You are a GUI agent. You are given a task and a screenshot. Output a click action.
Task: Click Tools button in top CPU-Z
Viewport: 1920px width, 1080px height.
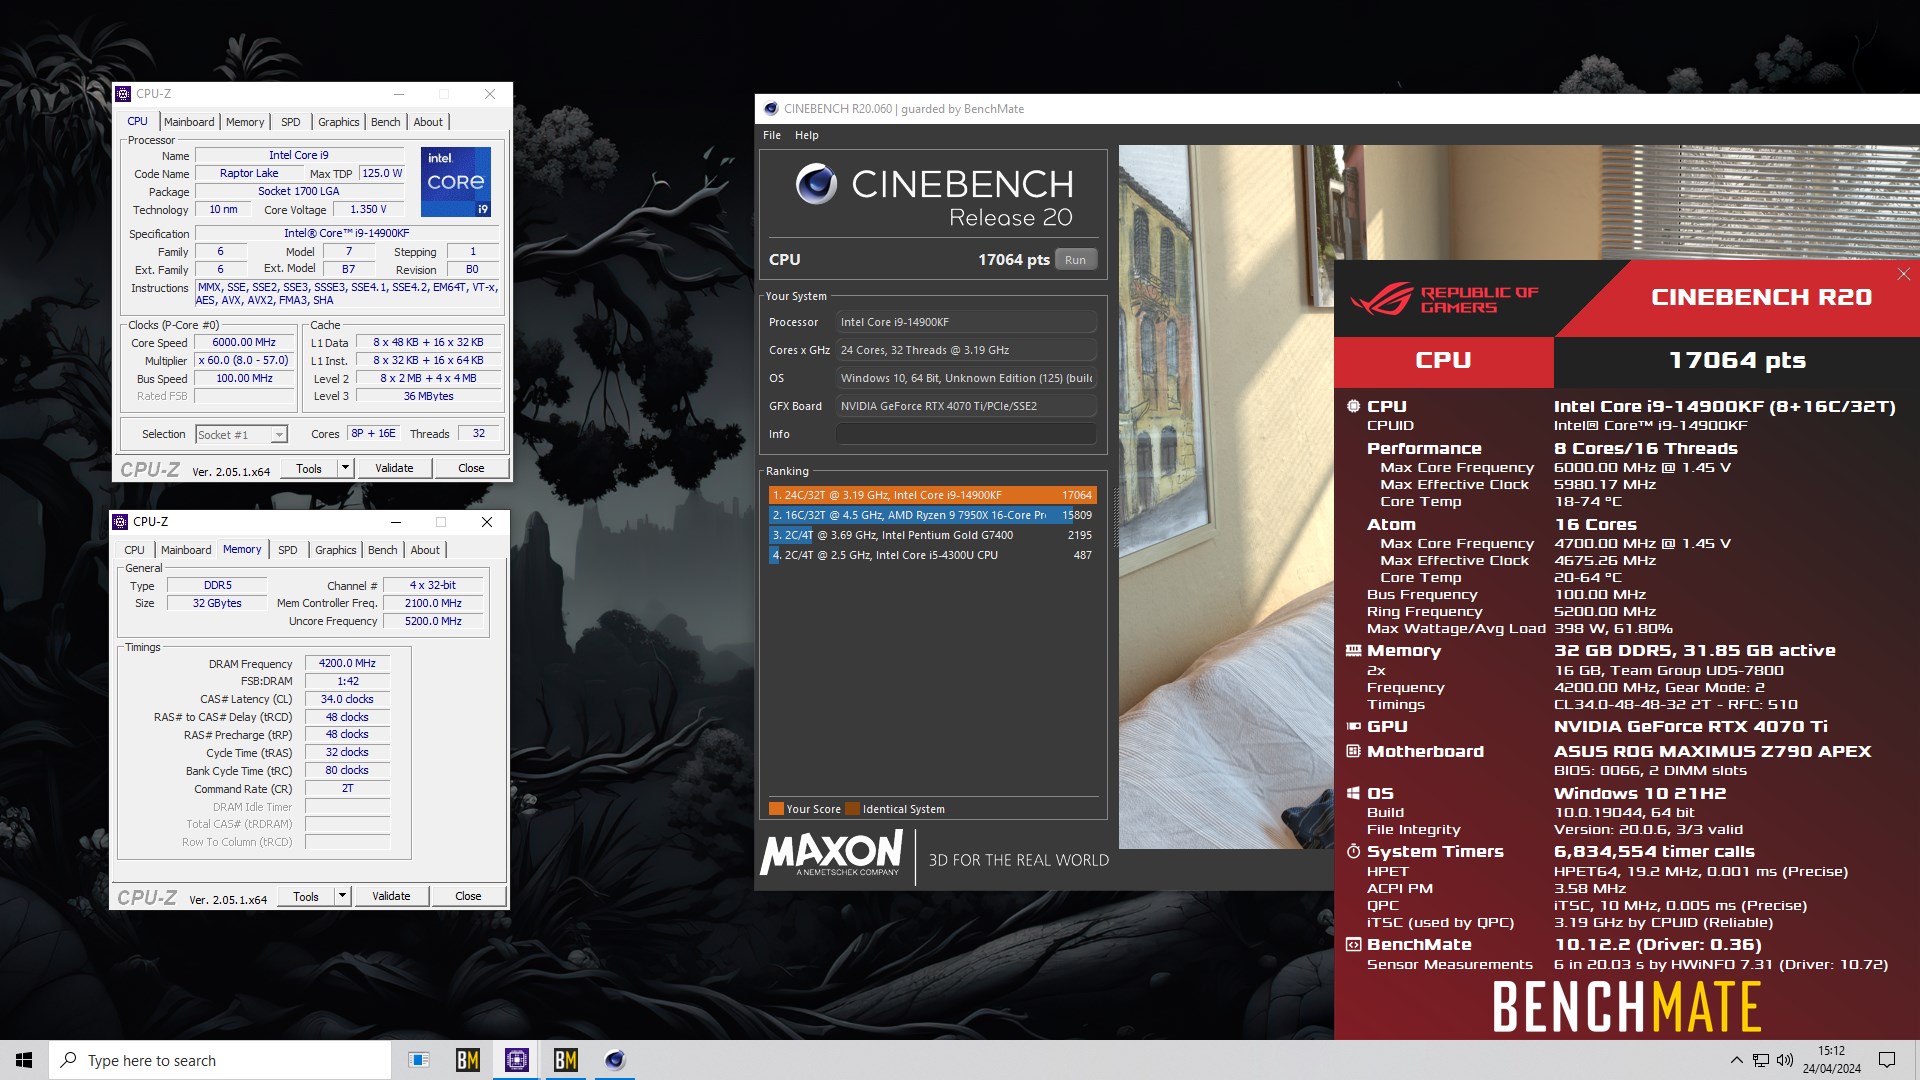tap(309, 468)
